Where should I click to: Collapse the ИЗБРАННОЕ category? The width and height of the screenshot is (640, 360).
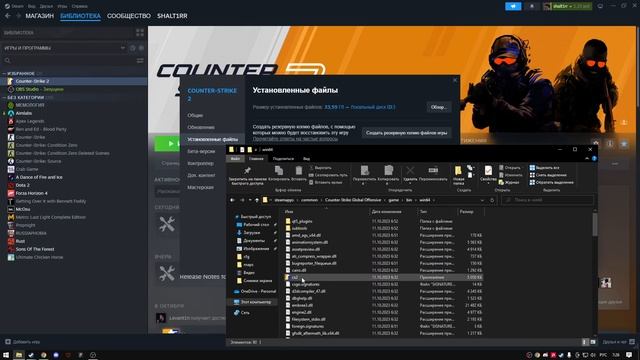4,73
